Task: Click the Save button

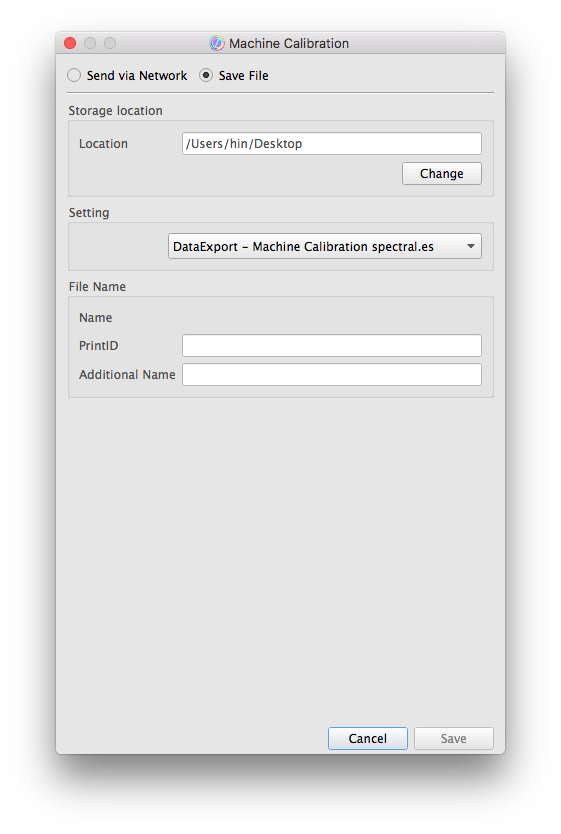Action: coord(454,739)
